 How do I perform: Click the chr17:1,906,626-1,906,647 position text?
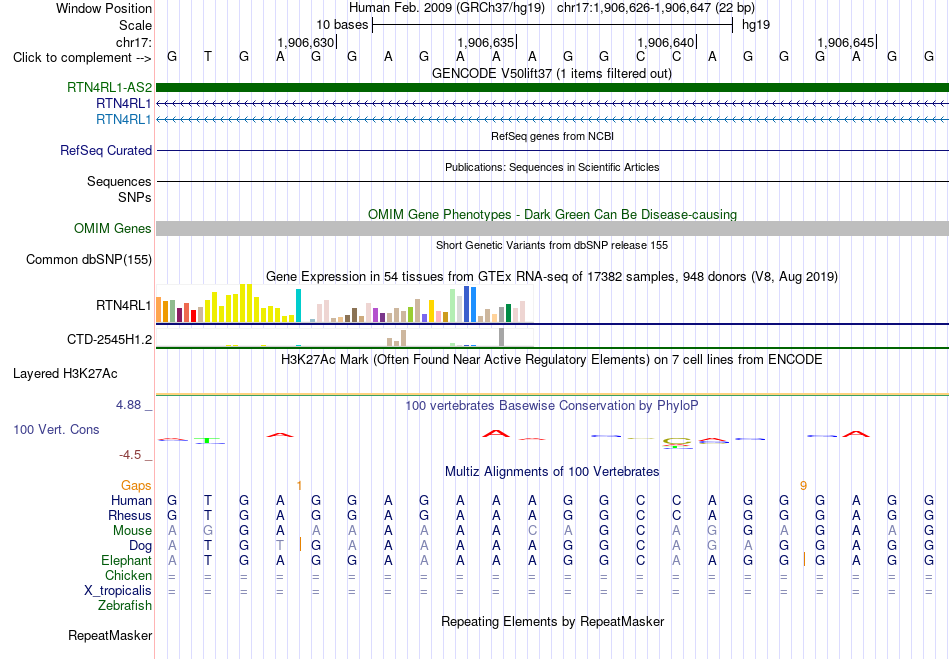(x=656, y=8)
